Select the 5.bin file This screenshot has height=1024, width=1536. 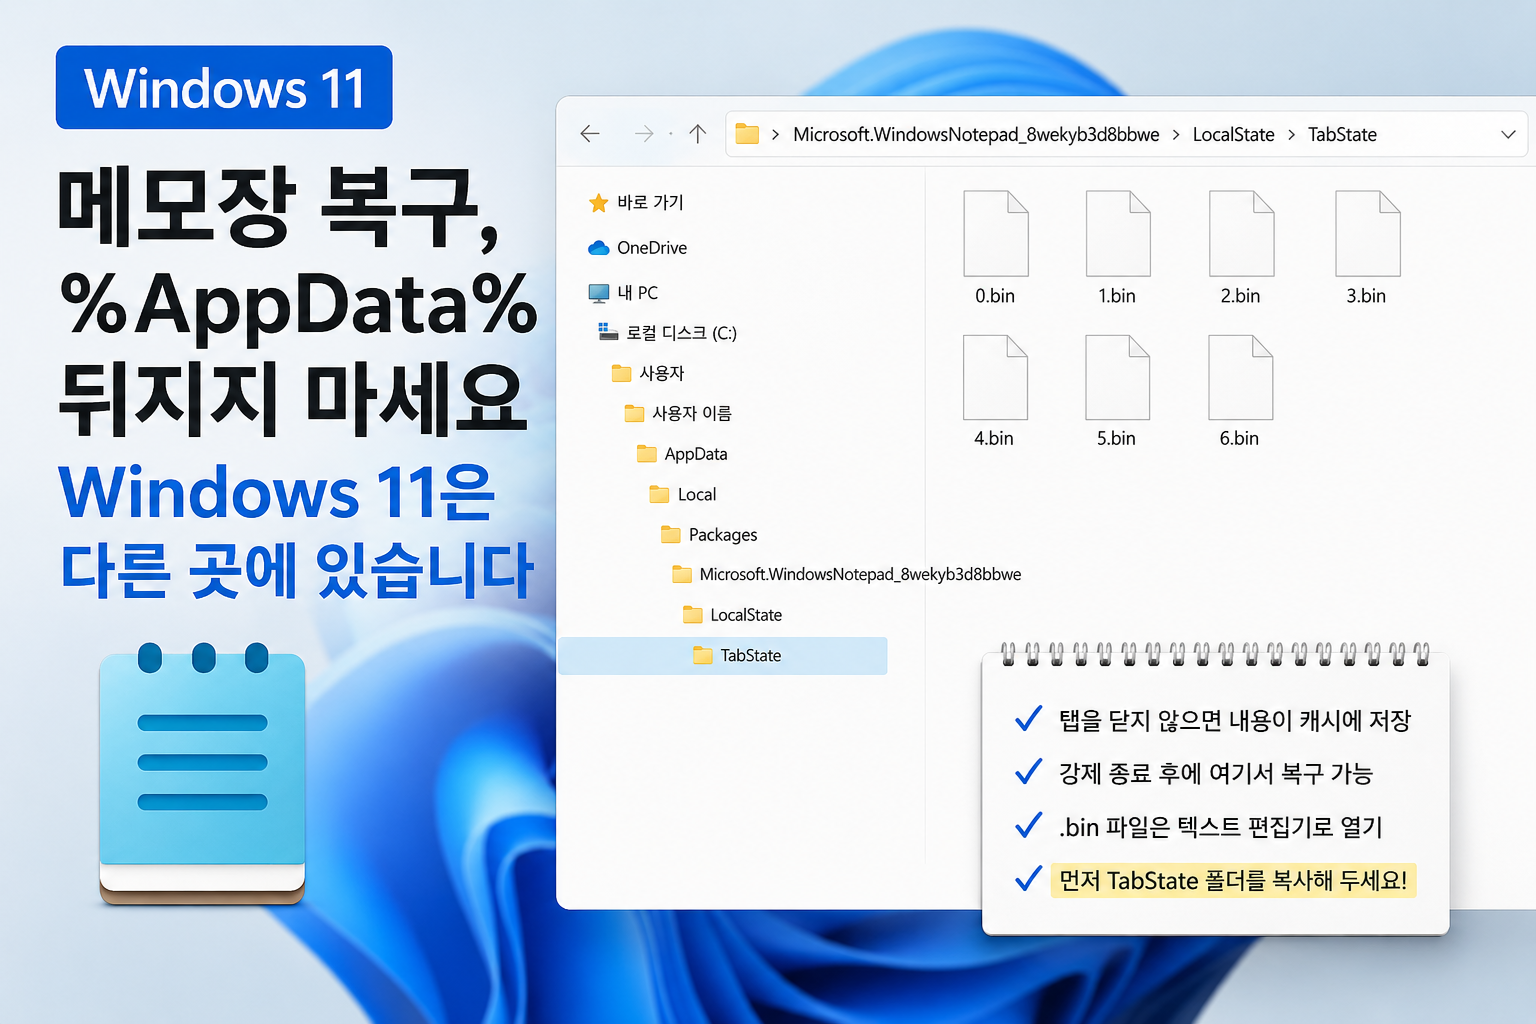tap(1116, 392)
